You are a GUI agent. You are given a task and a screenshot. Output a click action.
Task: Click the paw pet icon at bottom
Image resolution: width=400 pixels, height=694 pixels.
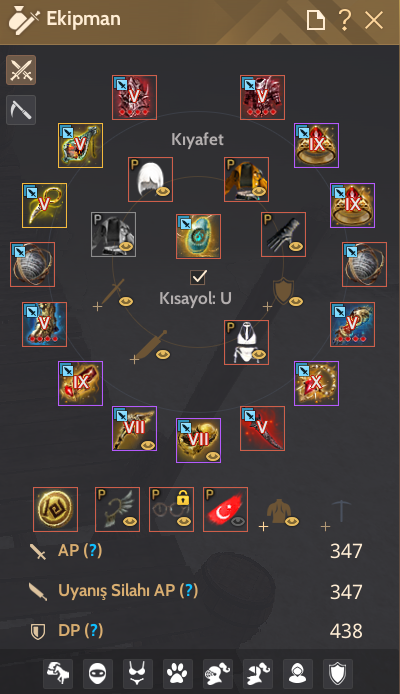pos(177,674)
